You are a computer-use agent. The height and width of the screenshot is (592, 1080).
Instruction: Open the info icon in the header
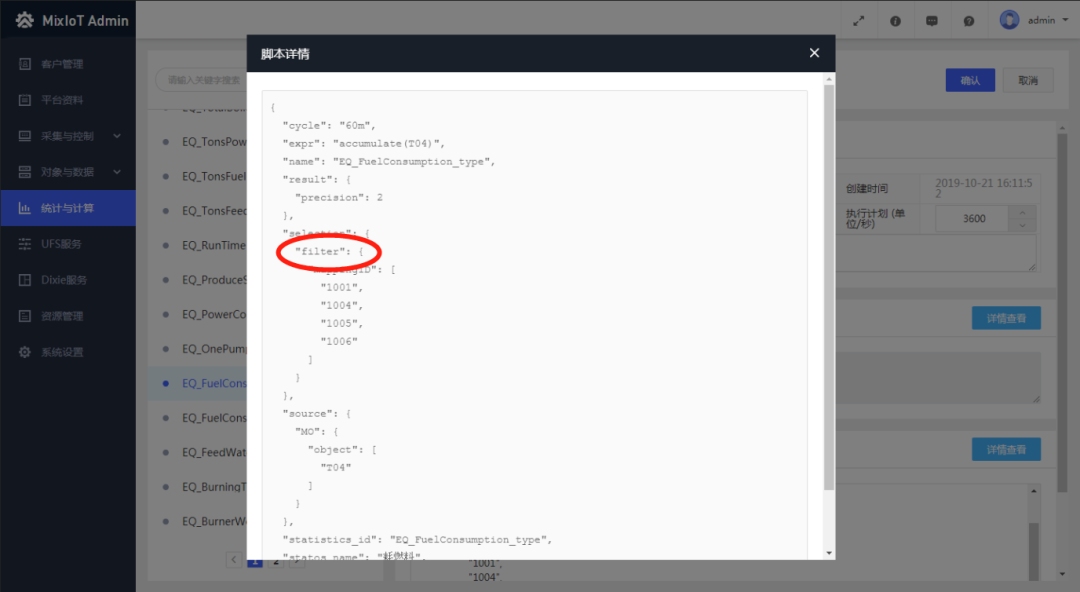[x=895, y=20]
